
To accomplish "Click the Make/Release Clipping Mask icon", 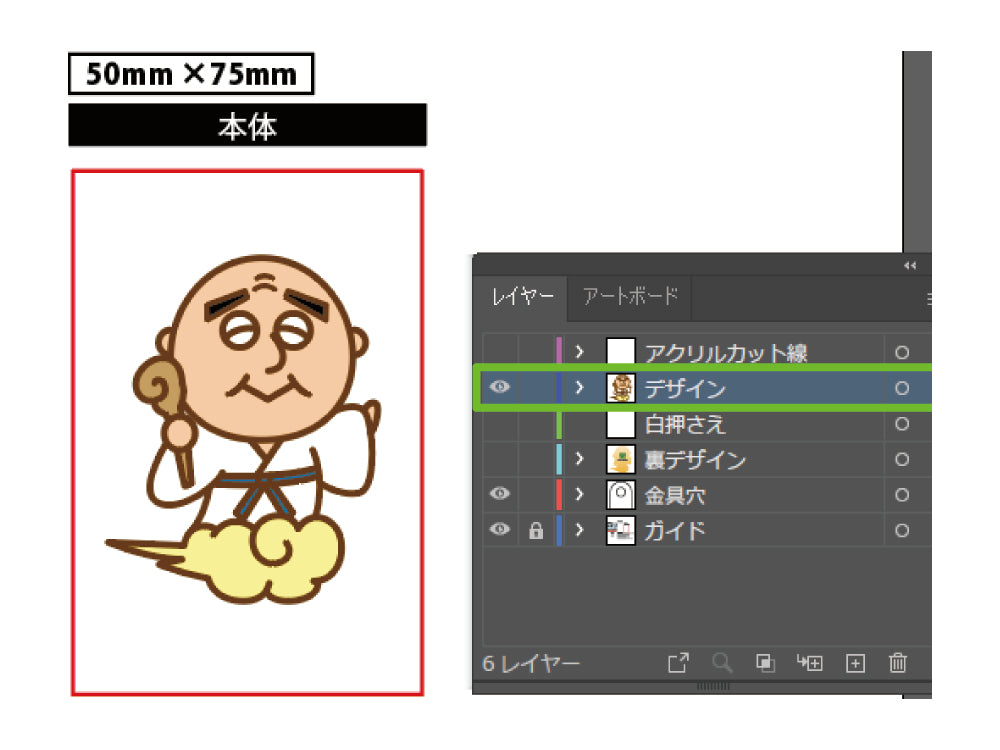I will click(765, 663).
